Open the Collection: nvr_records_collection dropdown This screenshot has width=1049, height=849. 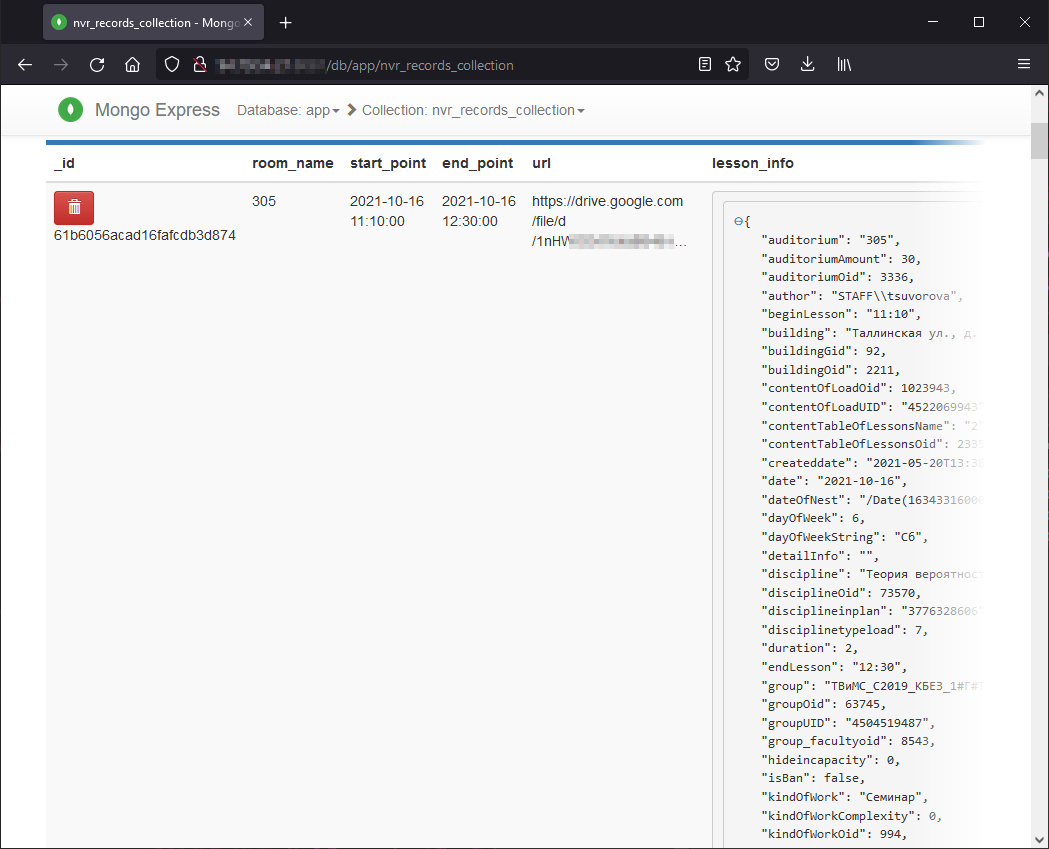tap(473, 110)
